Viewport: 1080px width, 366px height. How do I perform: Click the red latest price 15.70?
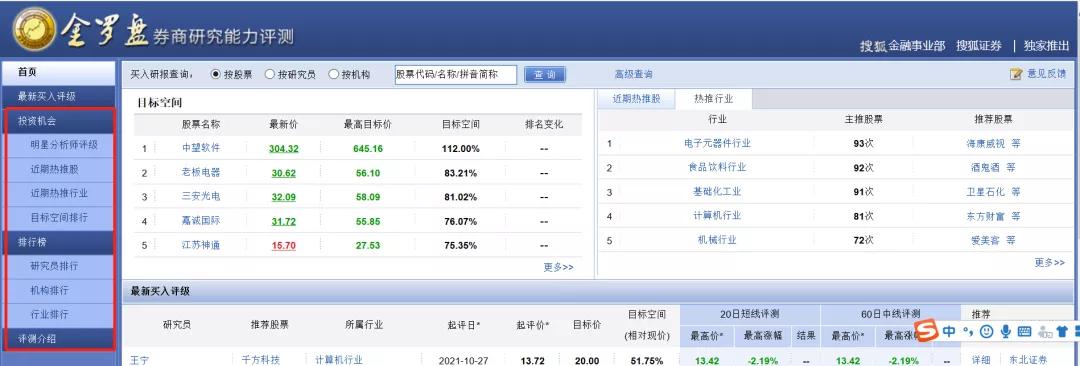pyautogui.click(x=284, y=245)
